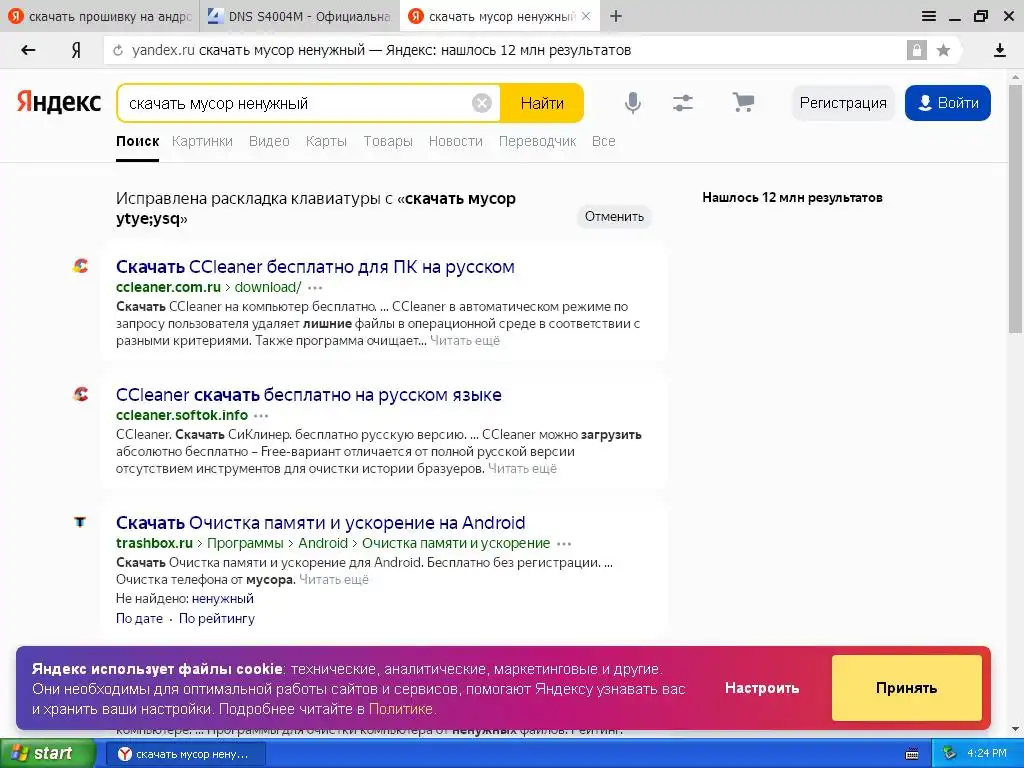Screen dimensions: 1024x768
Task: Click the 4:24 PM clock
Action: tap(987, 754)
